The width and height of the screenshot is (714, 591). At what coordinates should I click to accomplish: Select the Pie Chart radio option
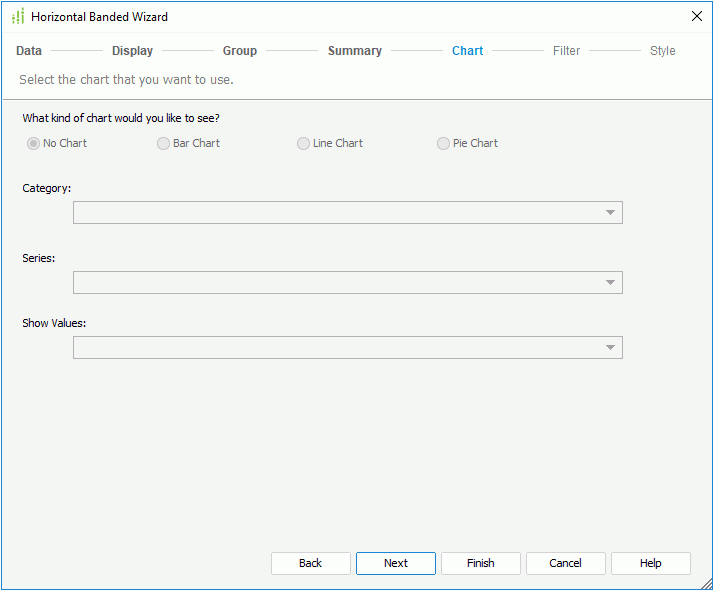(x=444, y=143)
